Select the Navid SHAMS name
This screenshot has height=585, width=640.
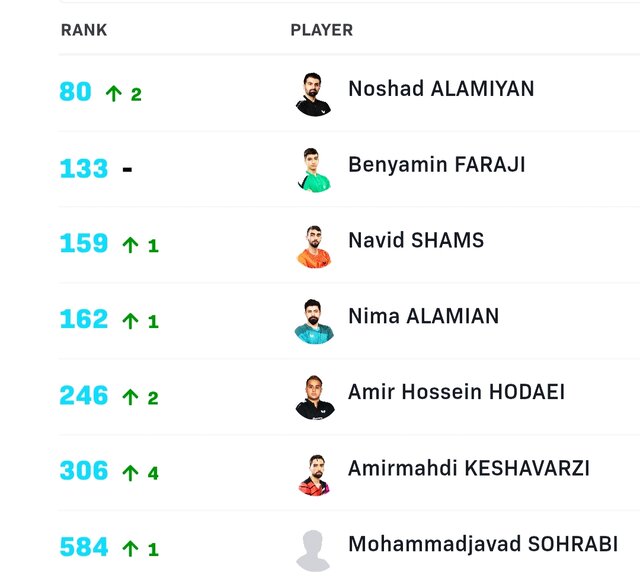click(x=416, y=240)
